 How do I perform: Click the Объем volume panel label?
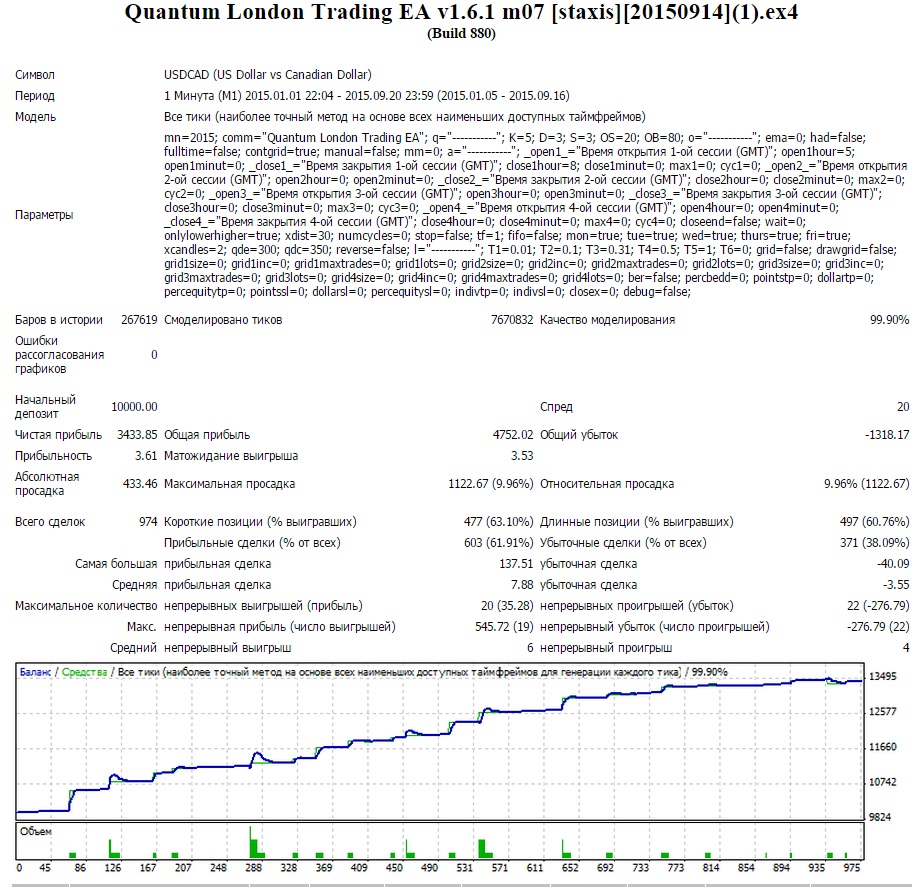[35, 831]
